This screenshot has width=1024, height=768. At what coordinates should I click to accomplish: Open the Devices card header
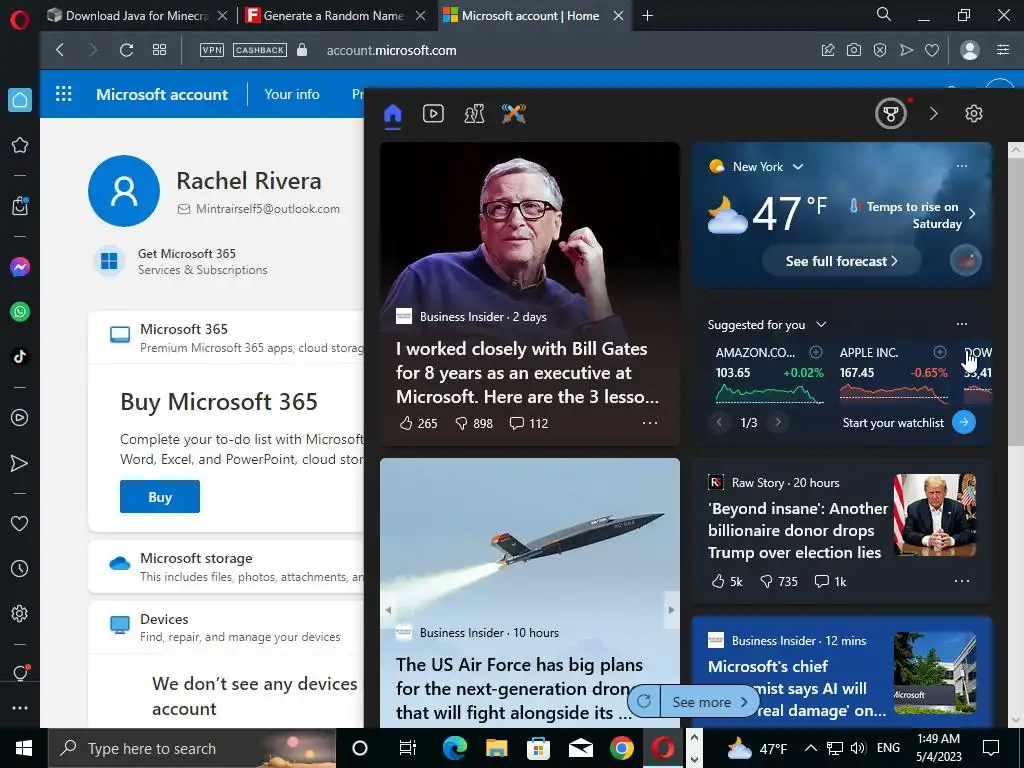coord(226,627)
